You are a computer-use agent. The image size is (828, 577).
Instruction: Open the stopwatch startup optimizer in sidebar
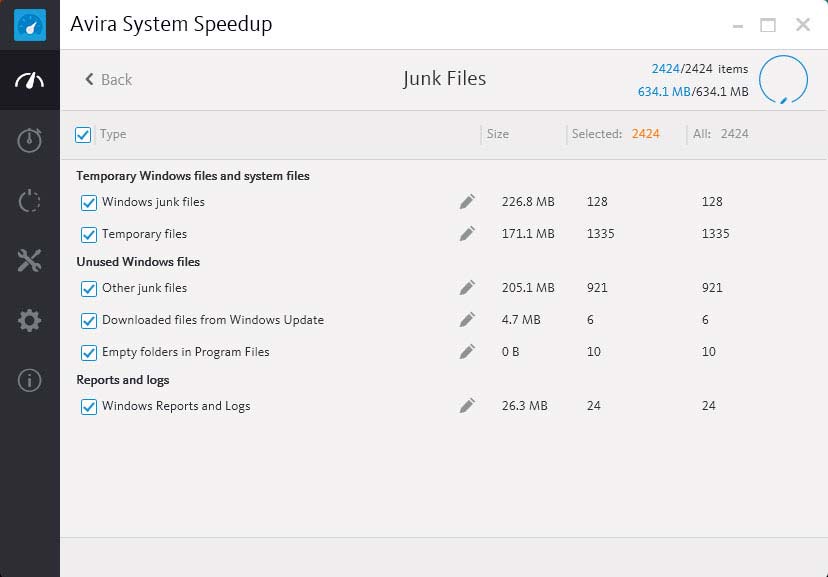coord(30,140)
